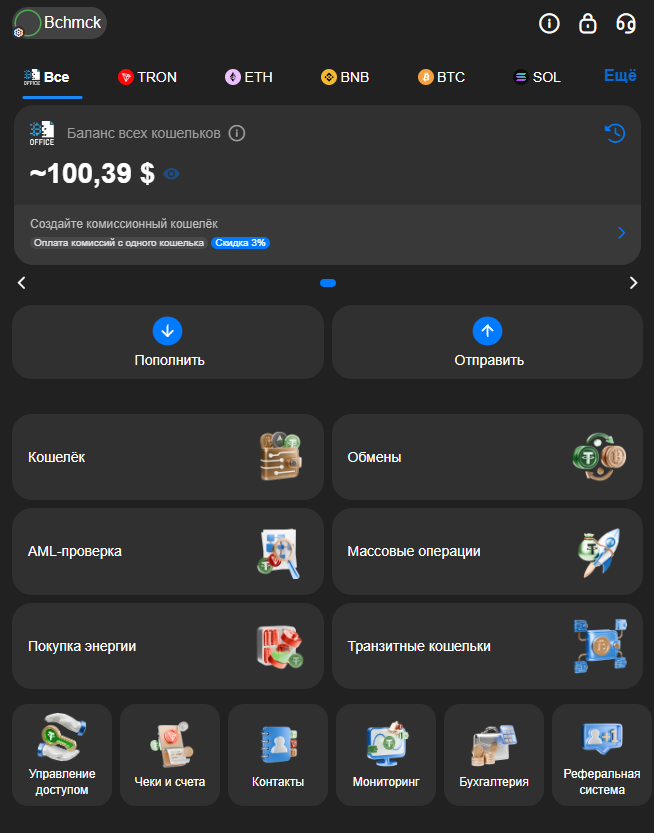Click the blue up-arrow send icon
This screenshot has height=833, width=654.
click(487, 331)
